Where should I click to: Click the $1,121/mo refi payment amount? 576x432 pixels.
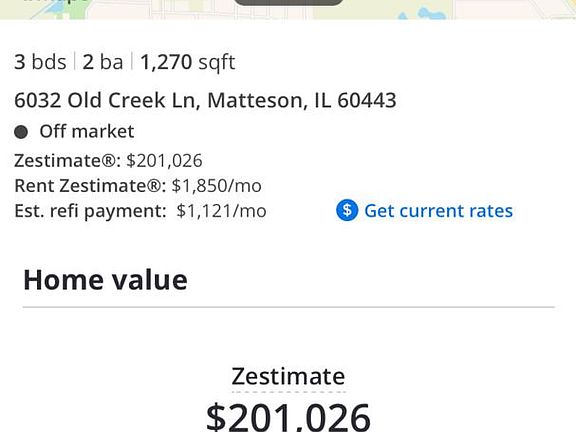click(x=222, y=211)
